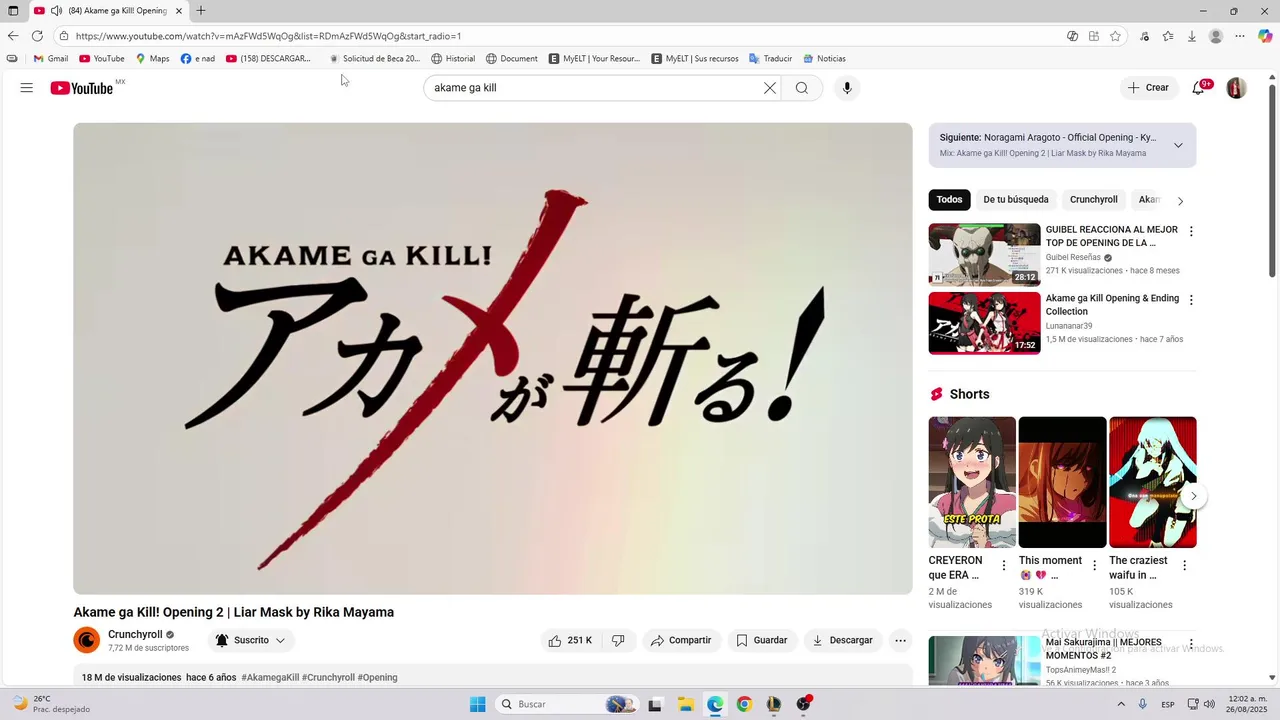Open Windows Start menu
Screen dimensions: 1280x720
(x=478, y=704)
